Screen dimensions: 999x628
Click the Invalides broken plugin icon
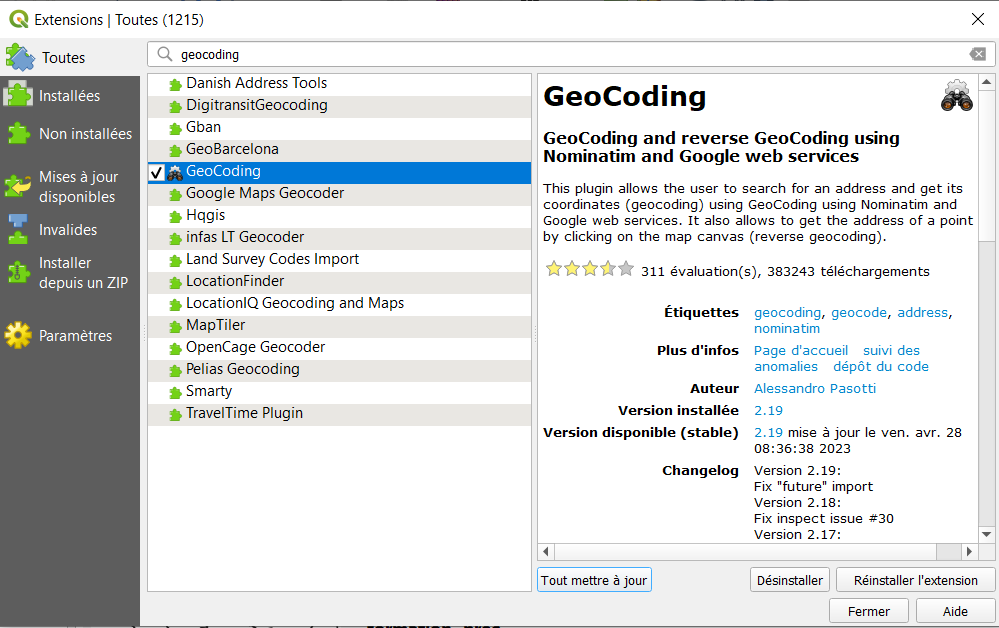pos(18,229)
